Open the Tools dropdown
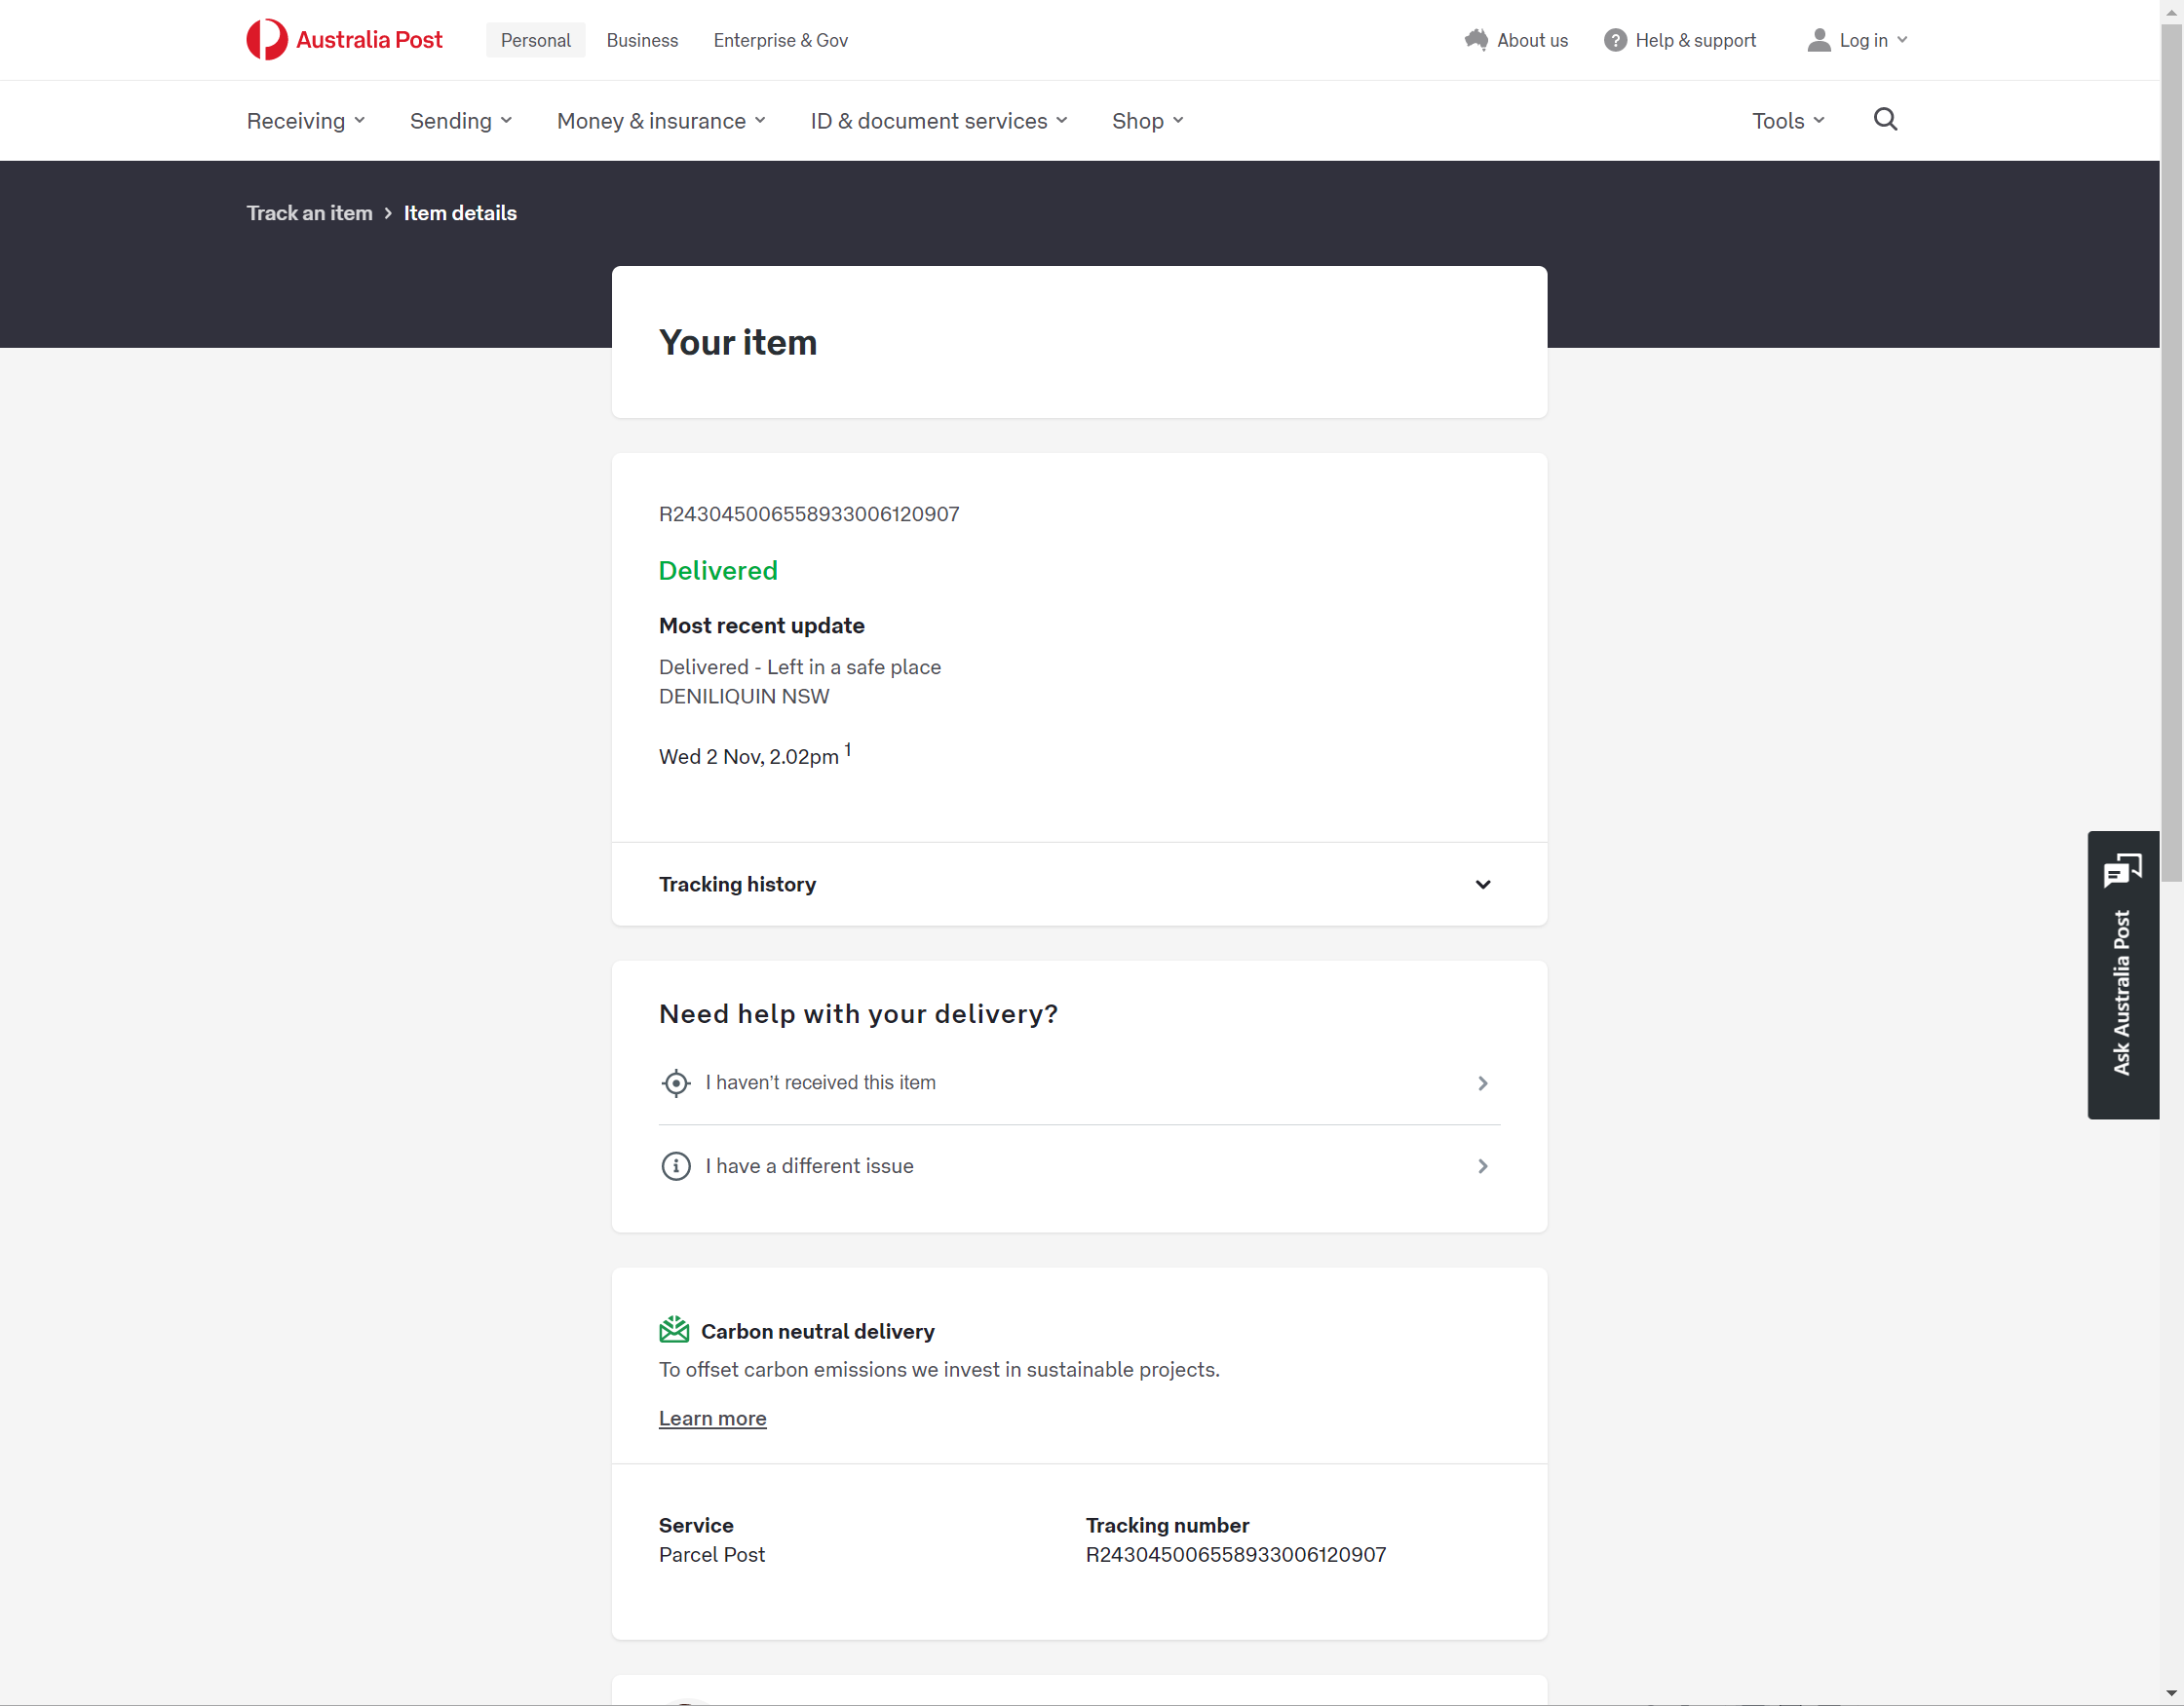 [x=1788, y=121]
